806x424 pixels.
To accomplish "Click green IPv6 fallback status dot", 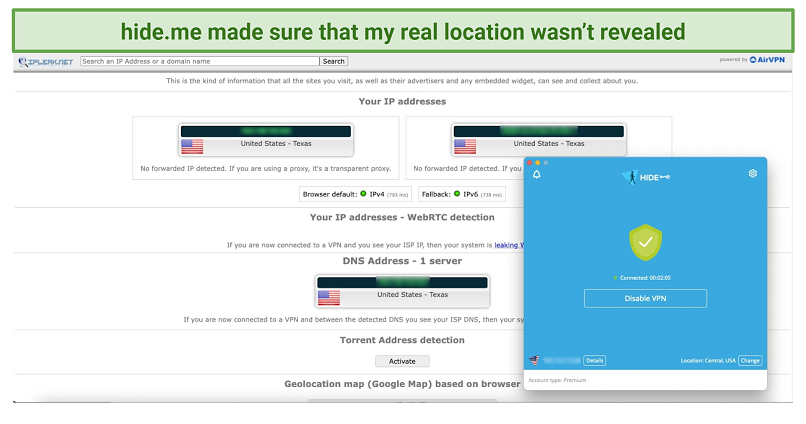I will pyautogui.click(x=457, y=194).
